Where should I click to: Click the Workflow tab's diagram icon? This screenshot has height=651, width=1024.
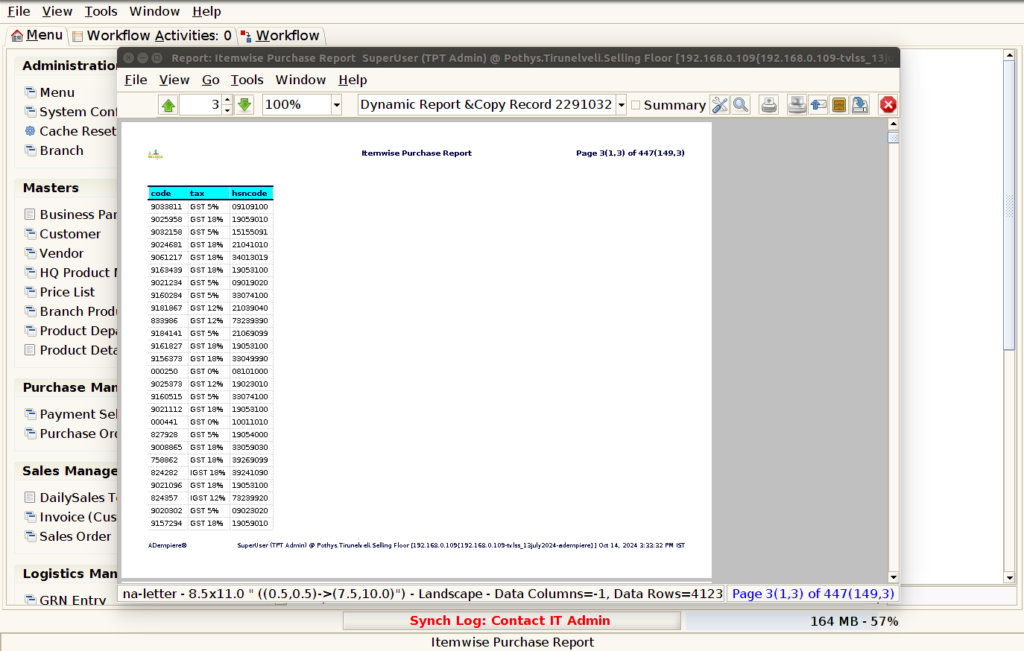[246, 36]
